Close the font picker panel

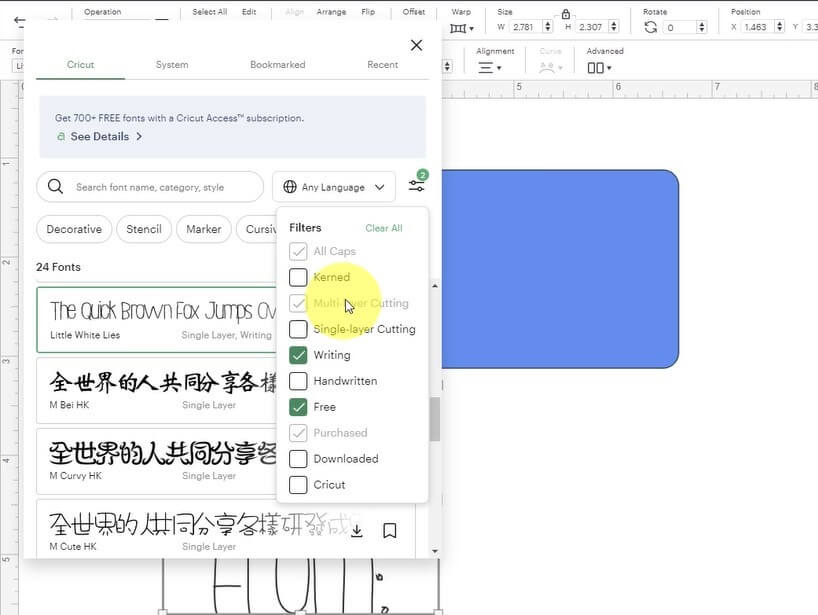coord(416,45)
